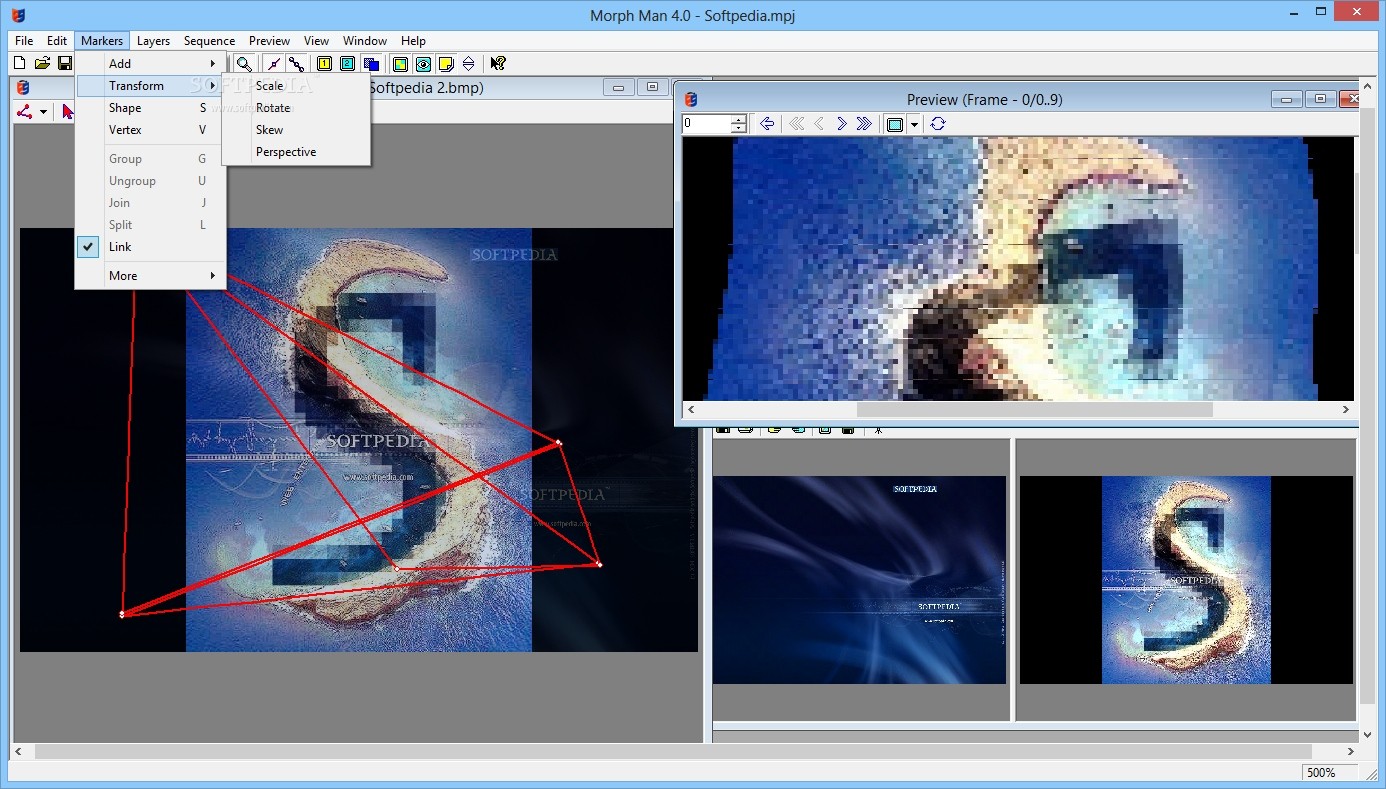Screen dimensions: 1386x789
Task: Click the 500% zoom status value
Action: click(x=1321, y=773)
